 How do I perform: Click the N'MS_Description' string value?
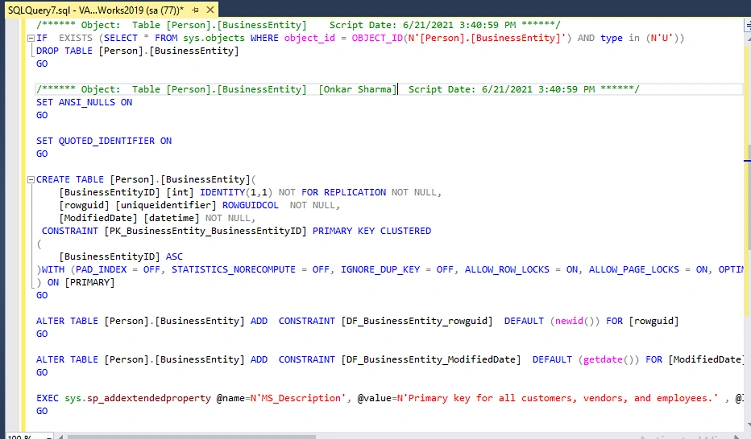(x=298, y=398)
